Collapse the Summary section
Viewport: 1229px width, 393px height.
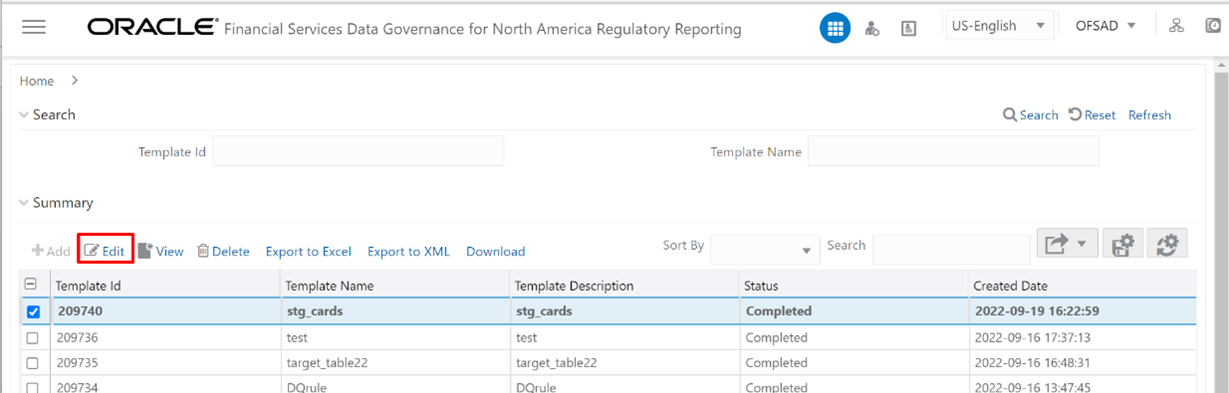(25, 202)
